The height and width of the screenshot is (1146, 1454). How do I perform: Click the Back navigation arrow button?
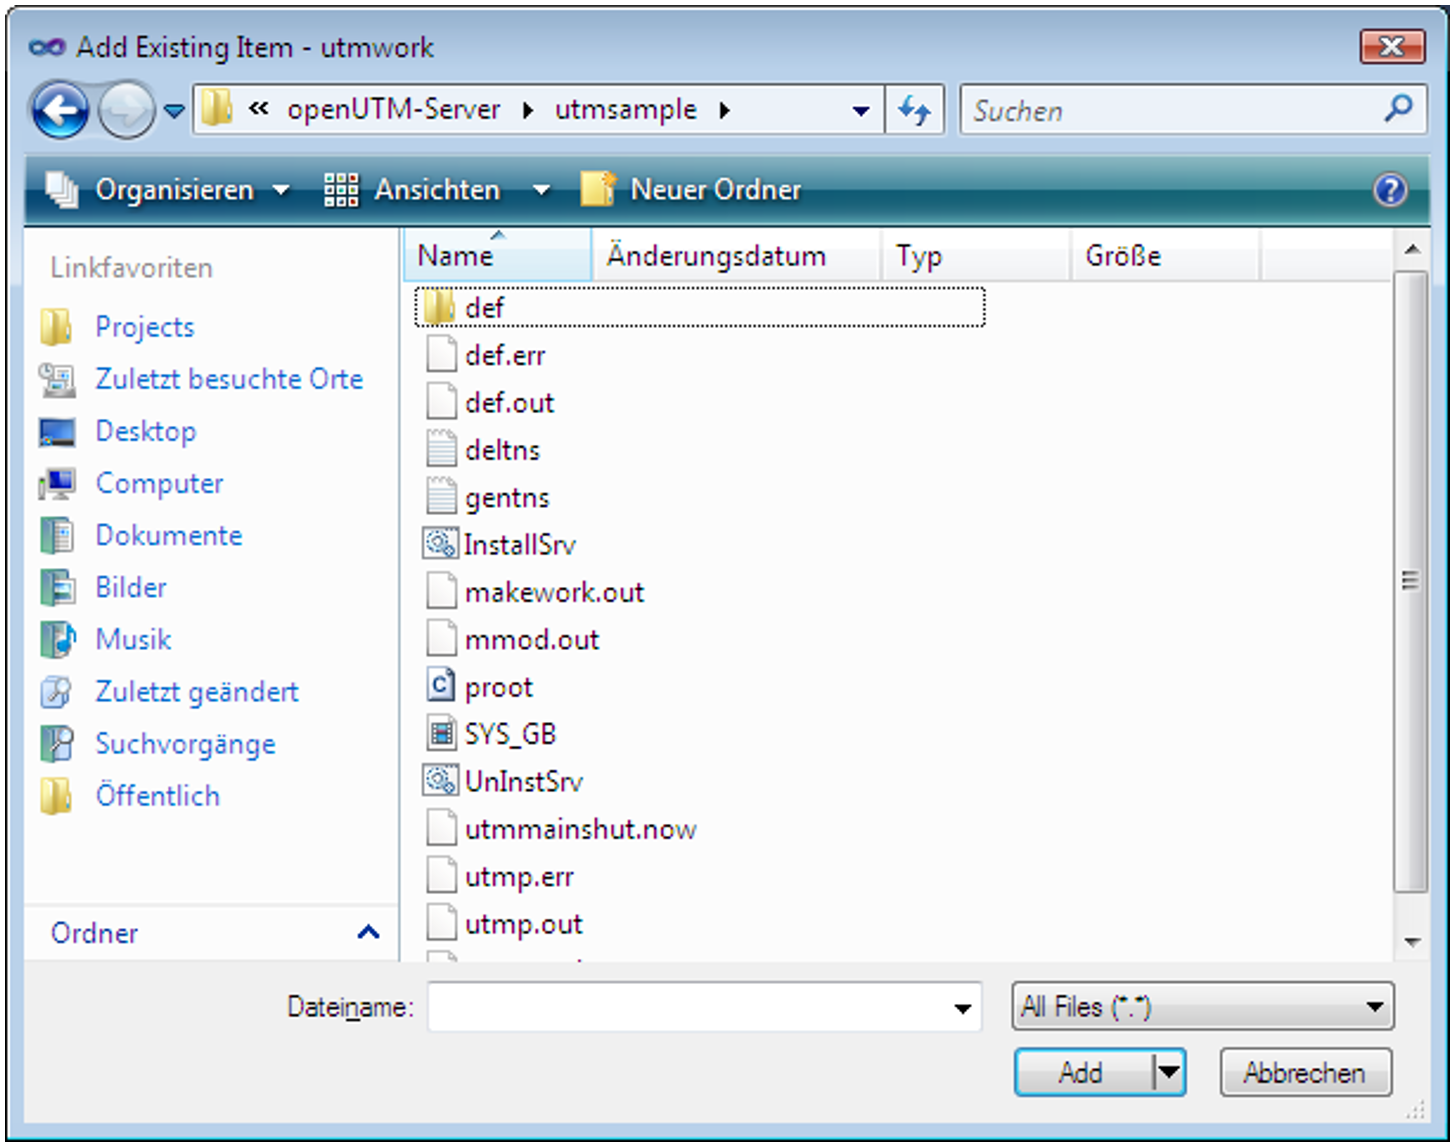61,110
